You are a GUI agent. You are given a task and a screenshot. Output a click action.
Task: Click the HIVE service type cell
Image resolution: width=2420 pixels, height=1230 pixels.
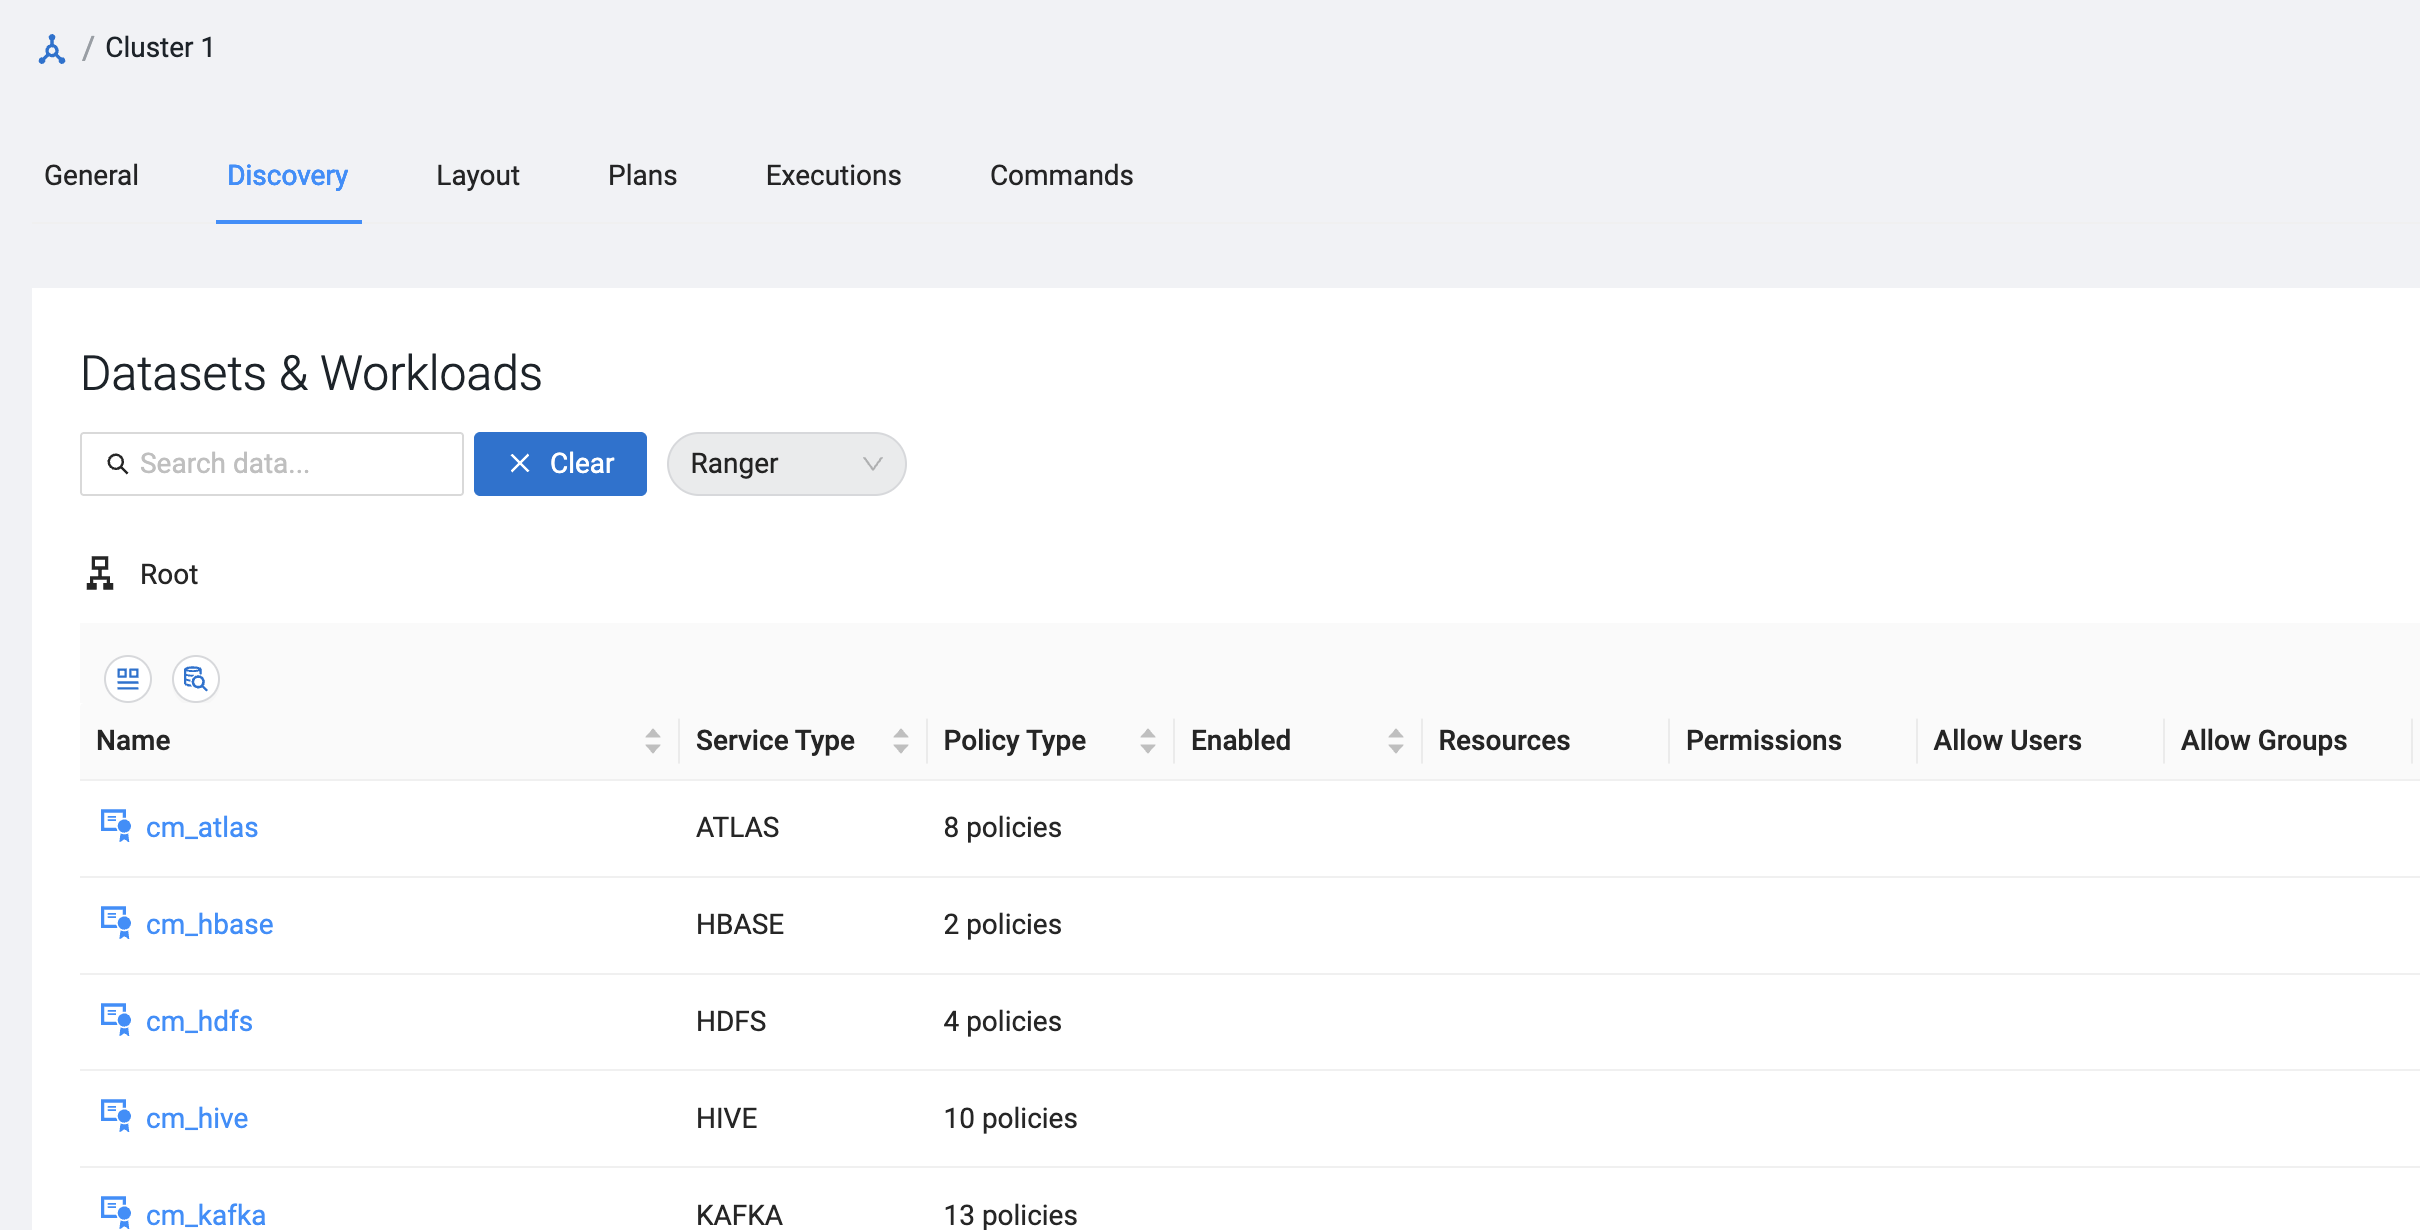(727, 1119)
